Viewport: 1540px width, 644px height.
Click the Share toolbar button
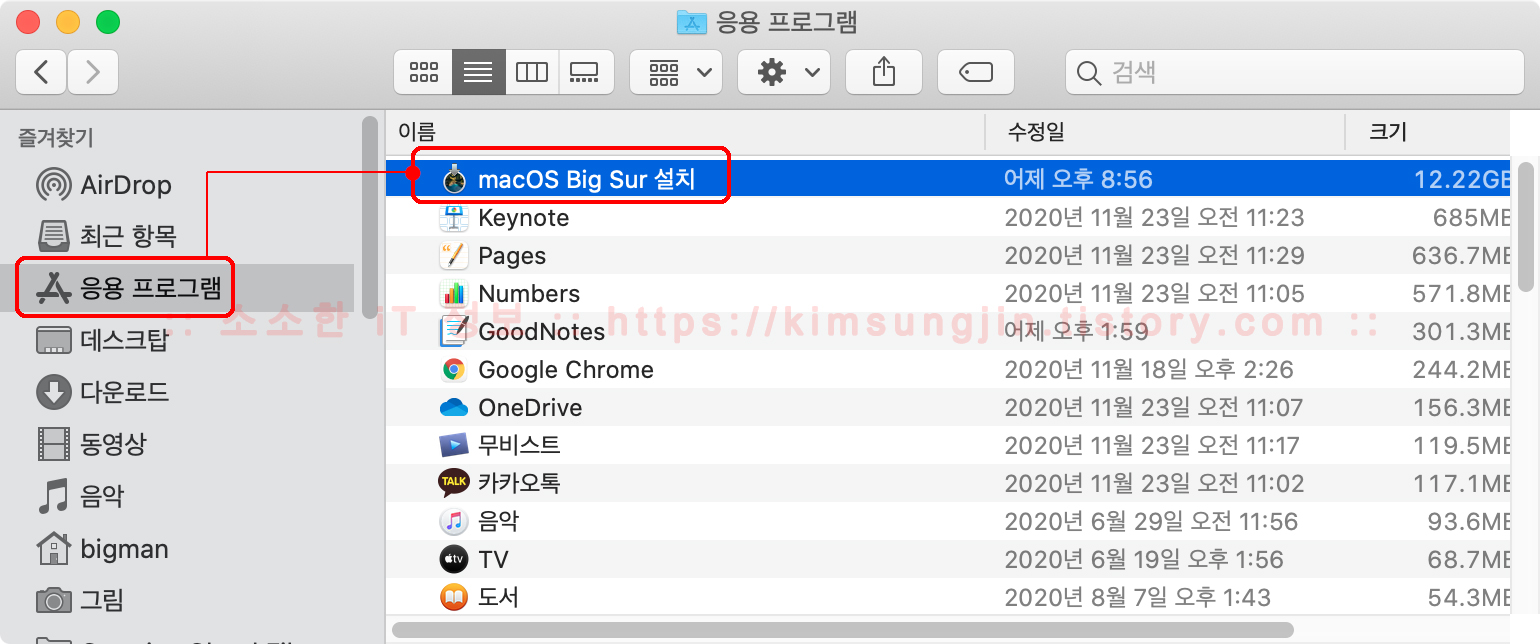coord(883,72)
